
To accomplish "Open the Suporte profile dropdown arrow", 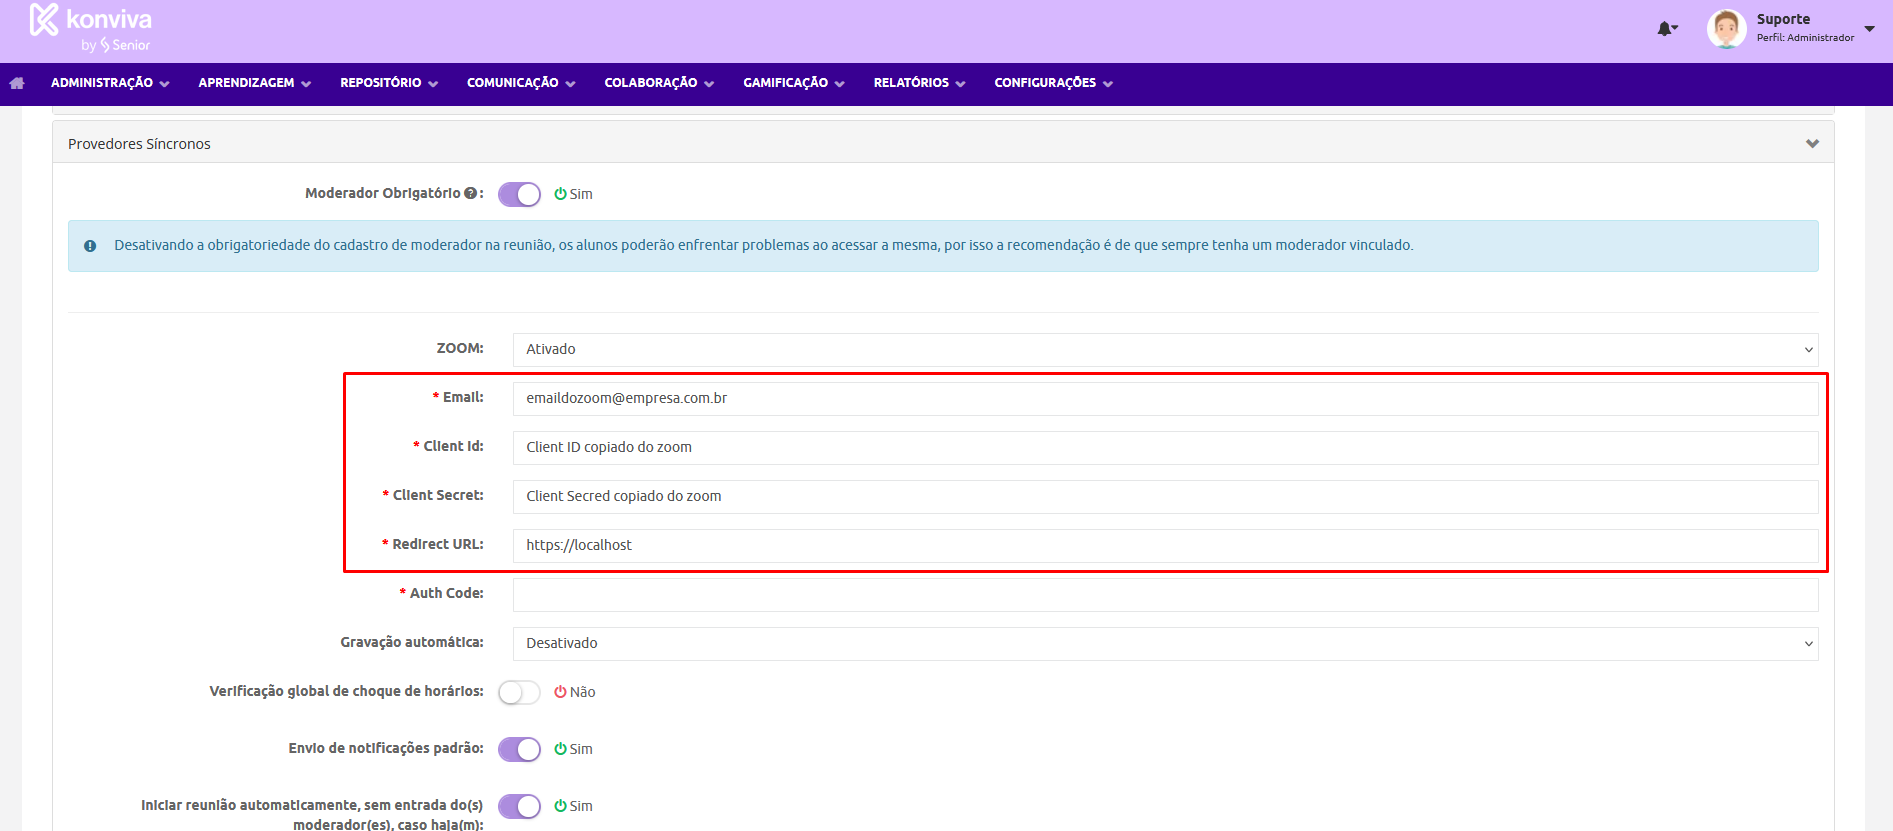I will click(x=1869, y=29).
